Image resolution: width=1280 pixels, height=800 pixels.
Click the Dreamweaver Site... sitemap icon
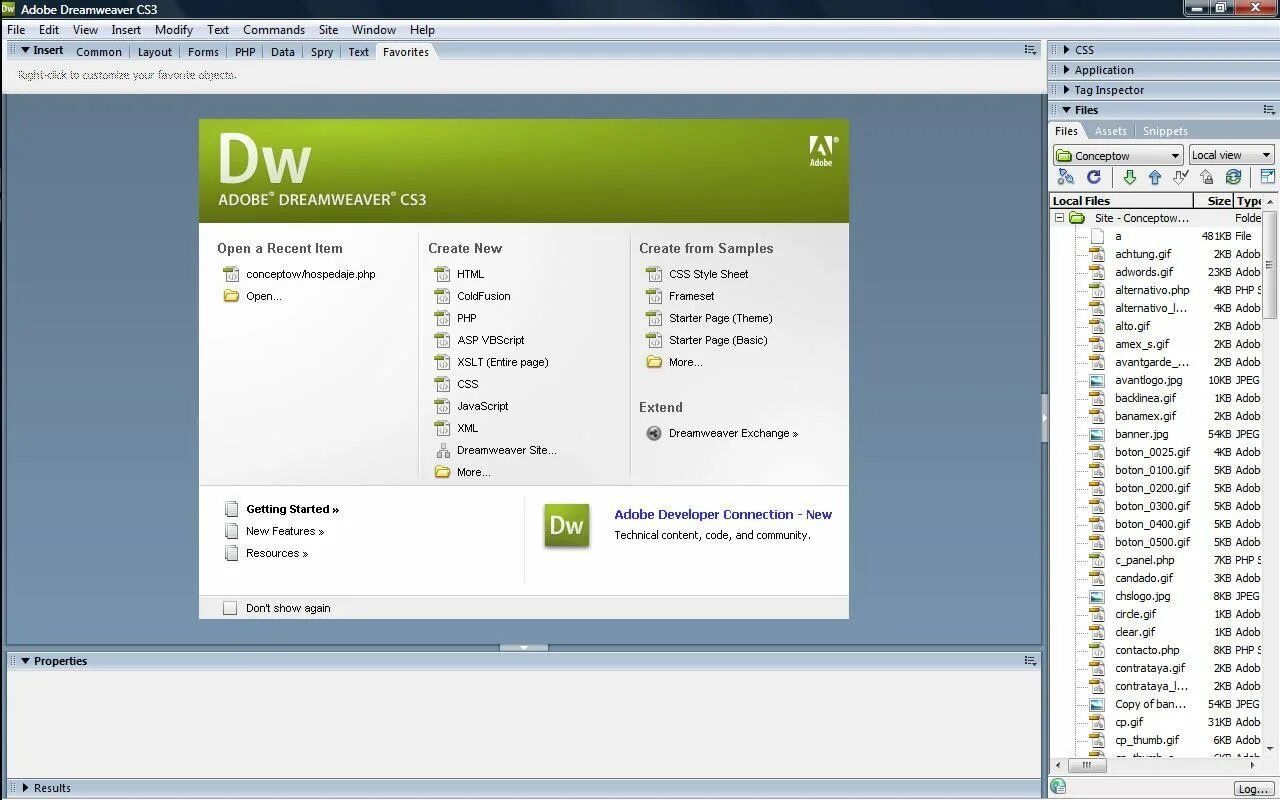click(x=443, y=450)
